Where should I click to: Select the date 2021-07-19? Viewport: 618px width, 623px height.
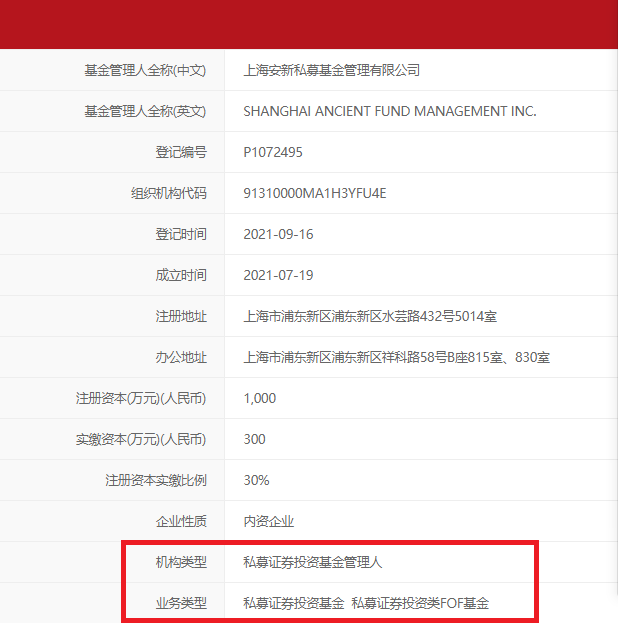pos(278,275)
